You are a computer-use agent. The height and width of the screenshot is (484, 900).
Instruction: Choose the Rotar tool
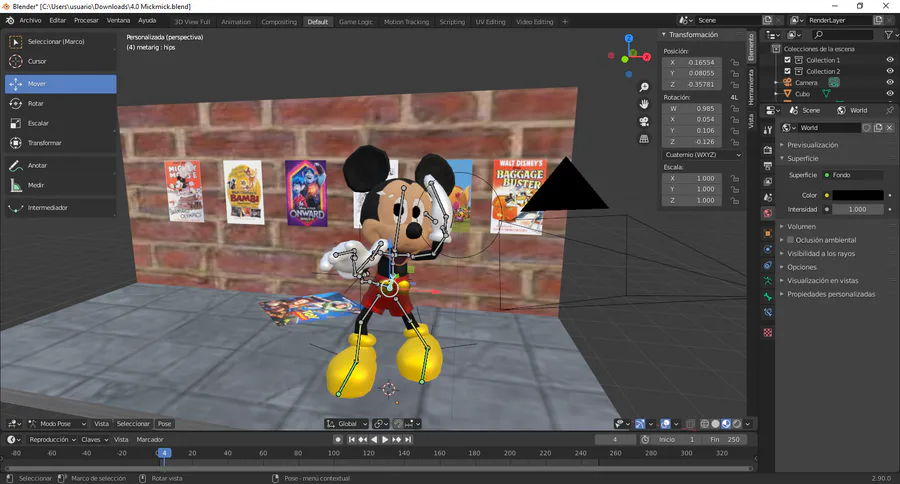click(60, 103)
